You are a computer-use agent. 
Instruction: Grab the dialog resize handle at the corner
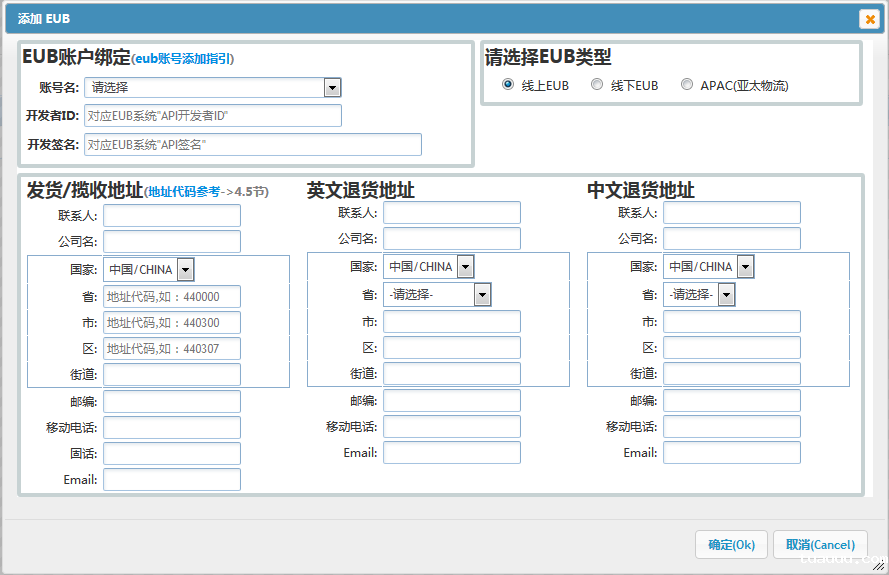click(877, 565)
